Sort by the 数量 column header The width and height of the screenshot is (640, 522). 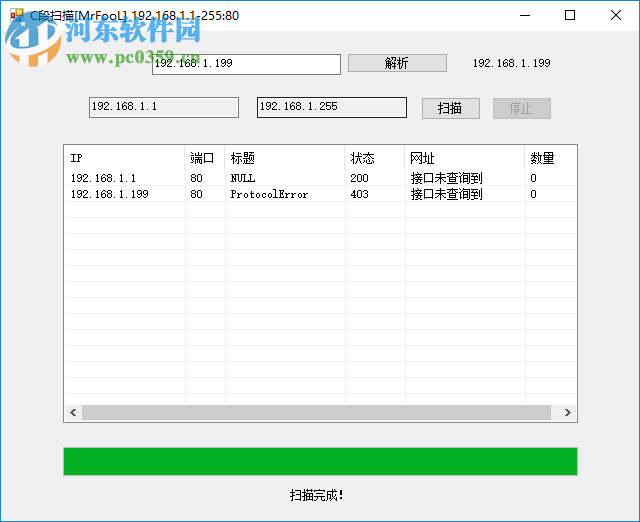coord(550,158)
